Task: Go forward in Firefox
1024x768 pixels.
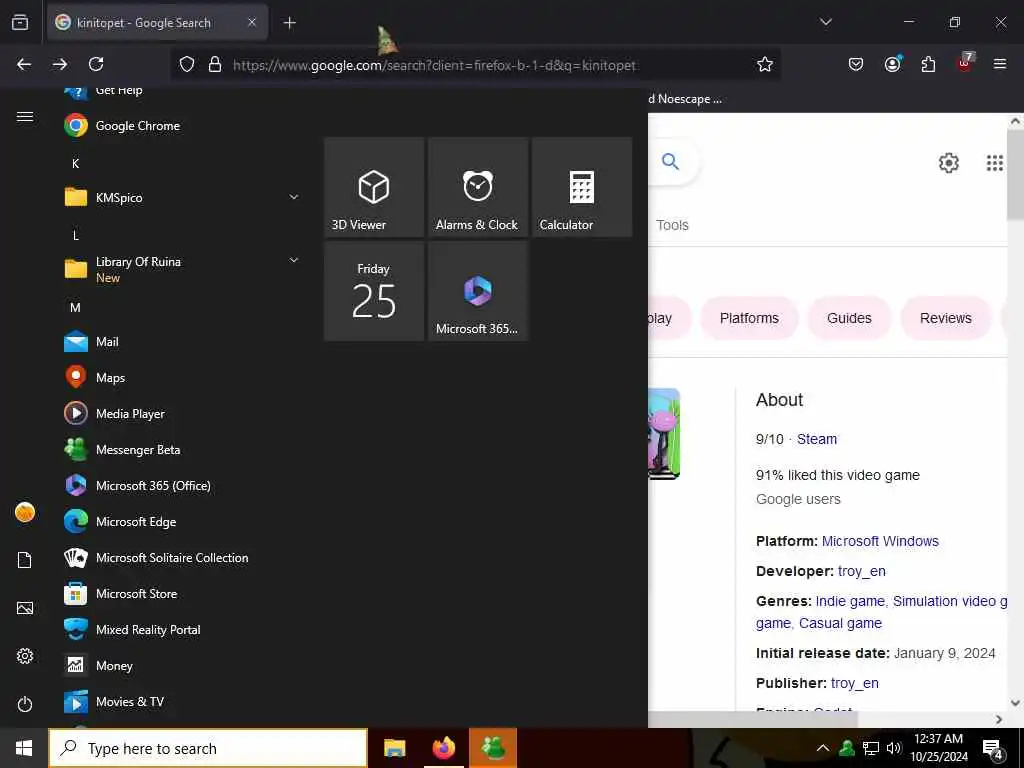Action: pyautogui.click(x=60, y=64)
